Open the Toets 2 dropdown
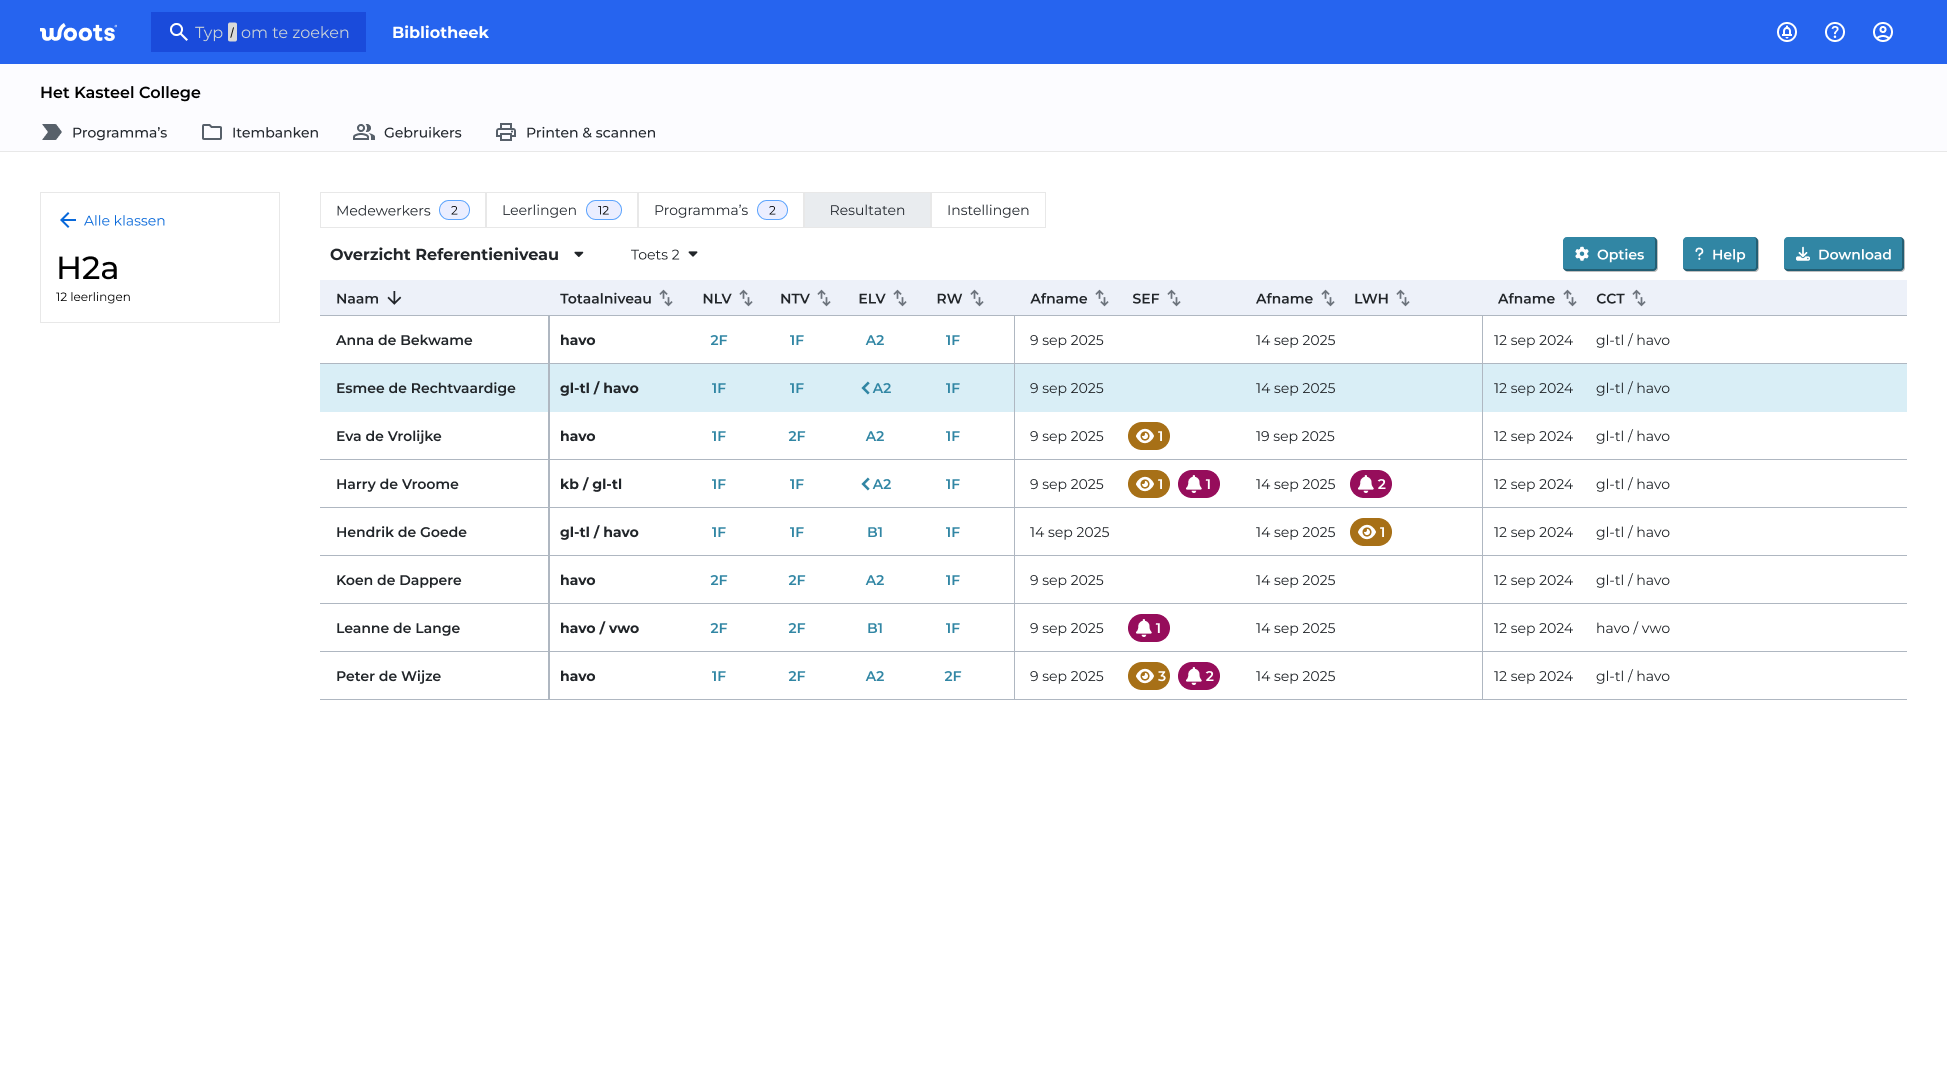This screenshot has width=1947, height=1080. tap(664, 254)
